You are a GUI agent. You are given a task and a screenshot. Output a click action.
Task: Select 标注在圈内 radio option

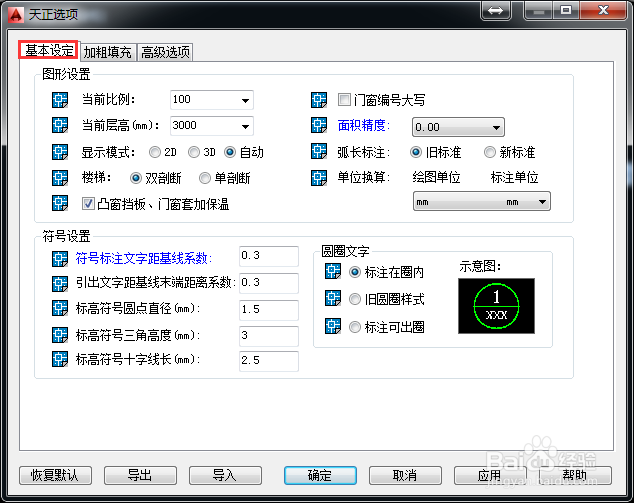tap(355, 272)
